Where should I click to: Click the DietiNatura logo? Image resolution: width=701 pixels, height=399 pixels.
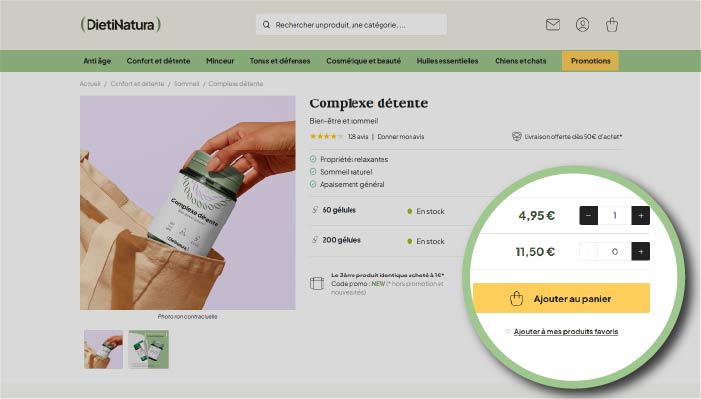(x=121, y=24)
